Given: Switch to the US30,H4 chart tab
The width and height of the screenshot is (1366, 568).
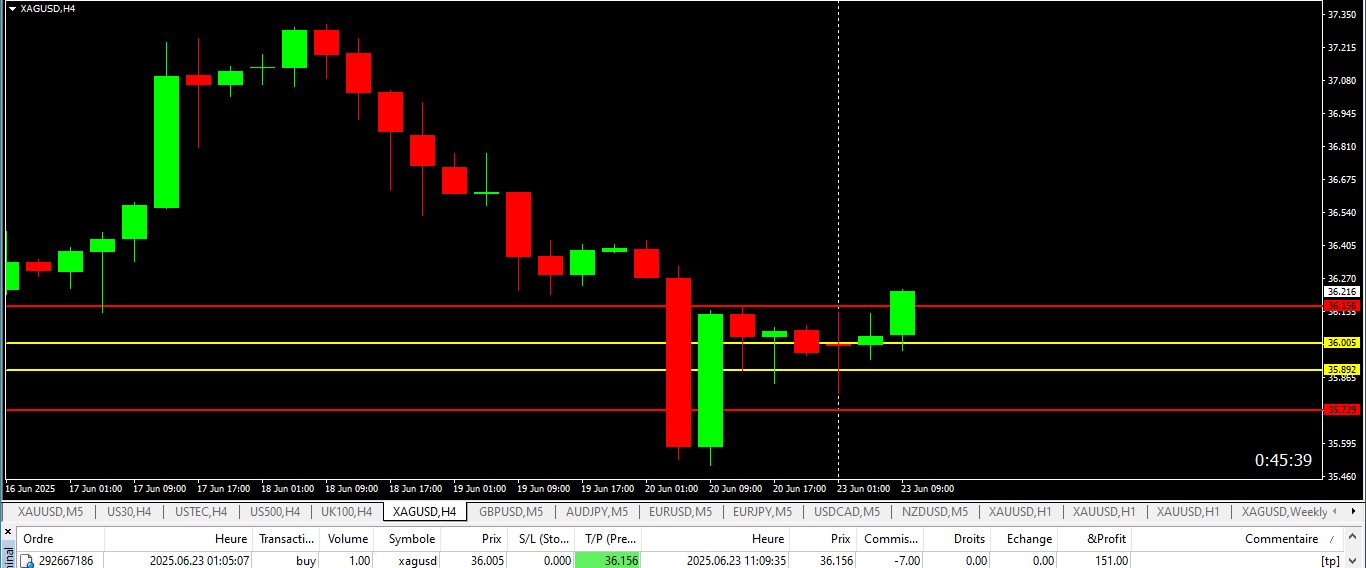Looking at the screenshot, I should 129,511.
